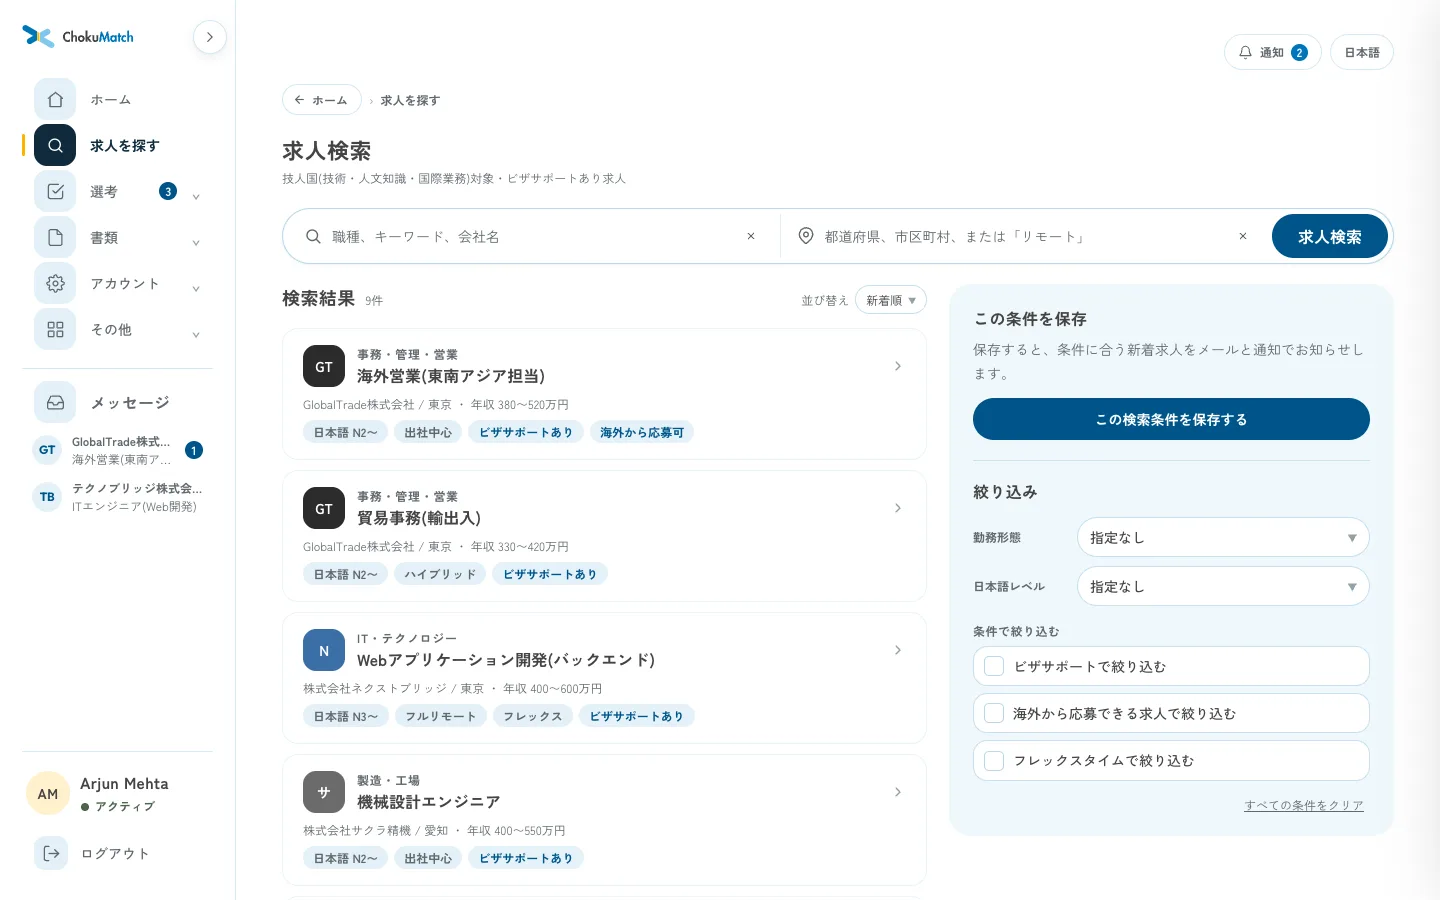The image size is (1440, 900).
Task: Click the ホーム back breadcrumb button
Action: coord(322,100)
